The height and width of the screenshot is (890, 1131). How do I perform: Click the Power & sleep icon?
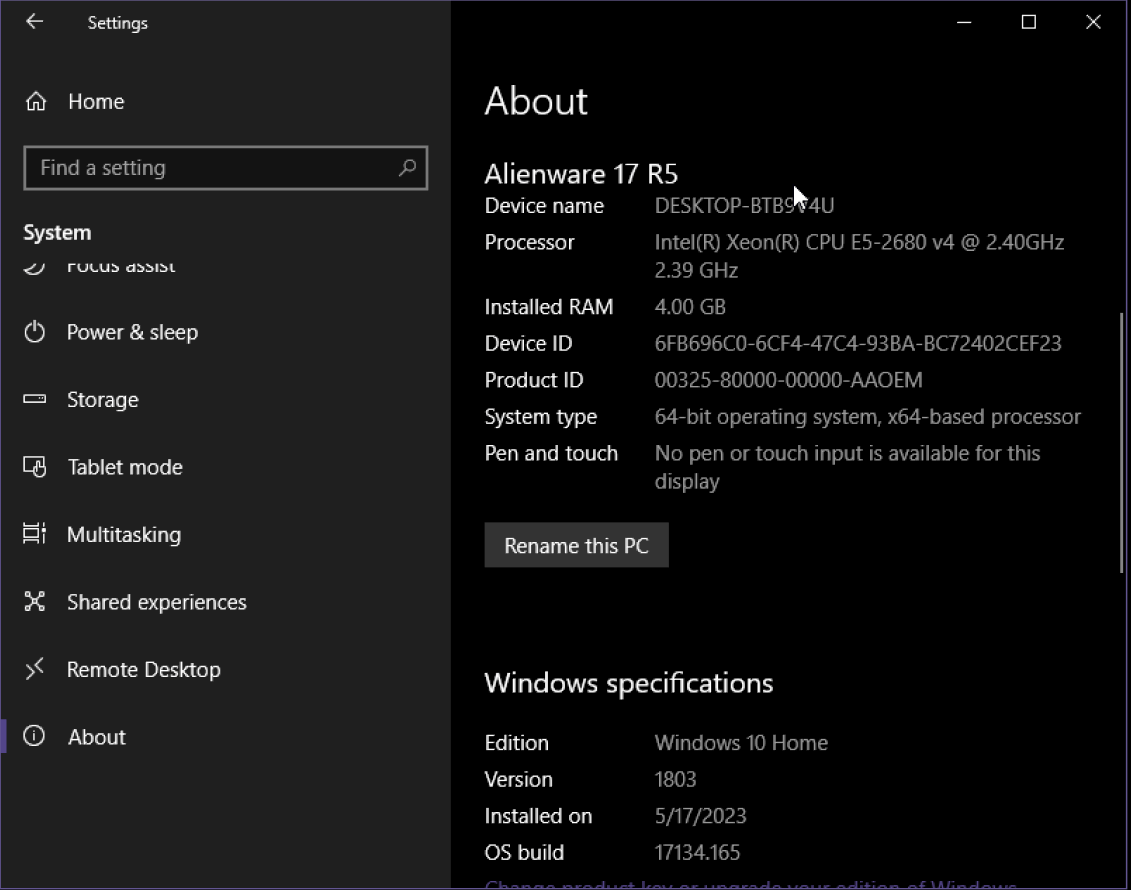pyautogui.click(x=35, y=332)
